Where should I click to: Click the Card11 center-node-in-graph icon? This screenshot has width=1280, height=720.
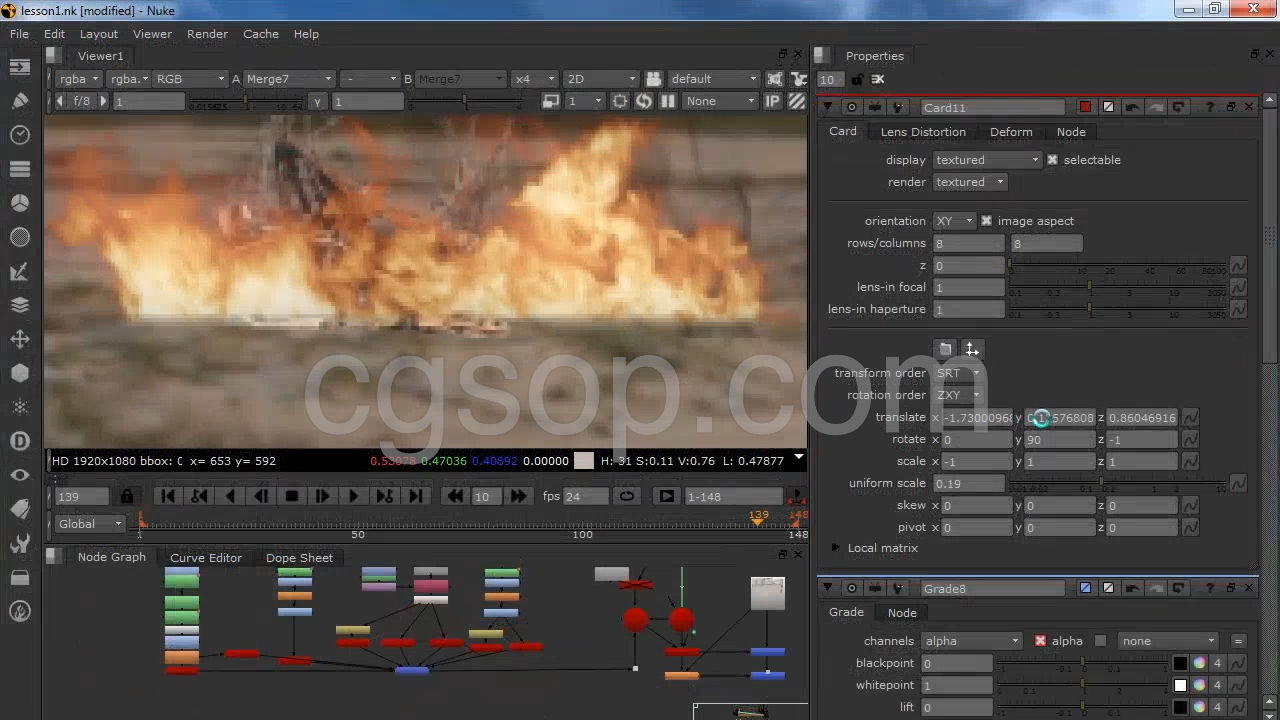pos(852,107)
